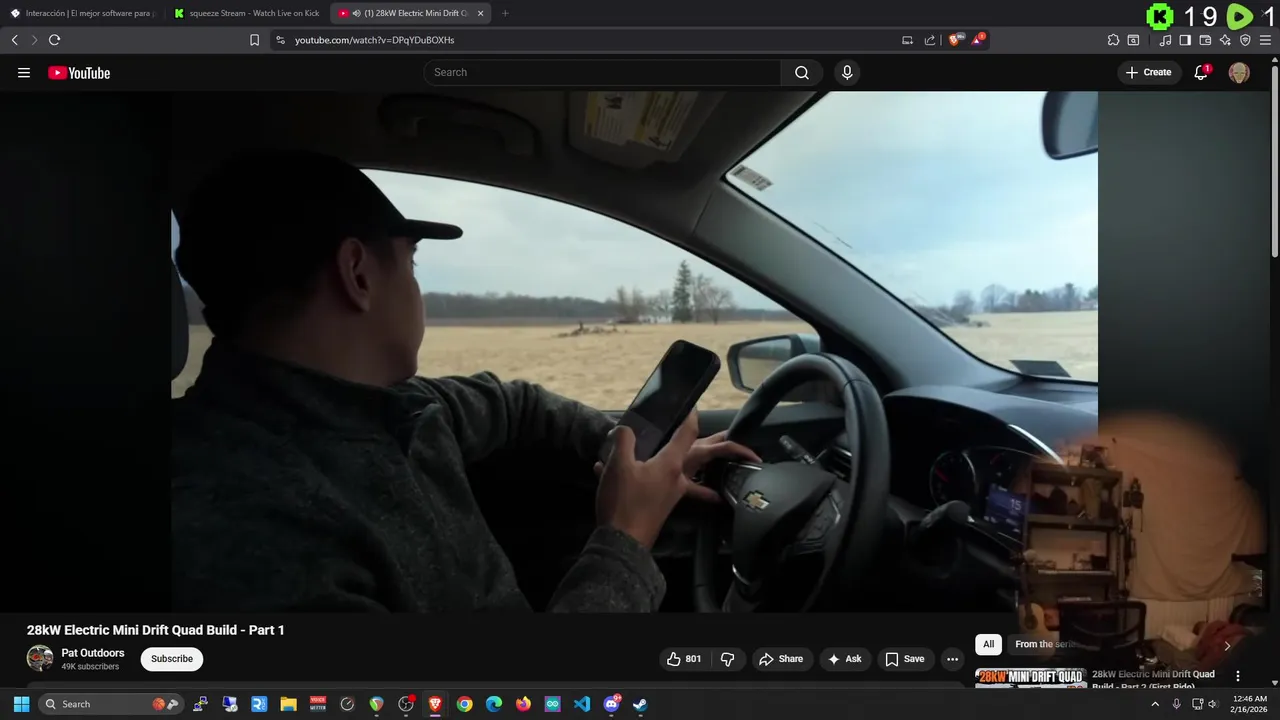Open Steam from the taskbar

tap(640, 704)
